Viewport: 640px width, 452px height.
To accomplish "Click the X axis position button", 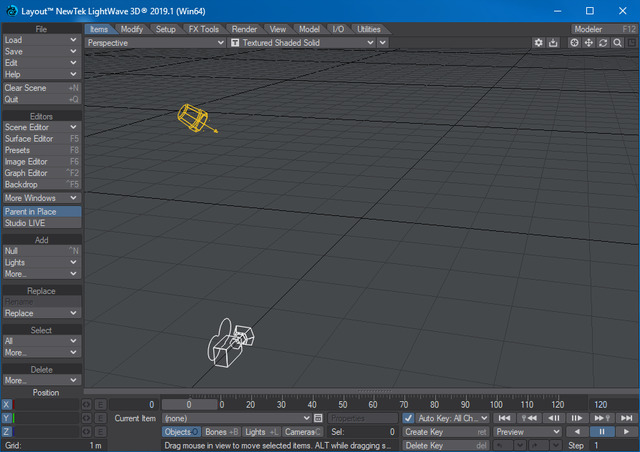I will [7, 404].
